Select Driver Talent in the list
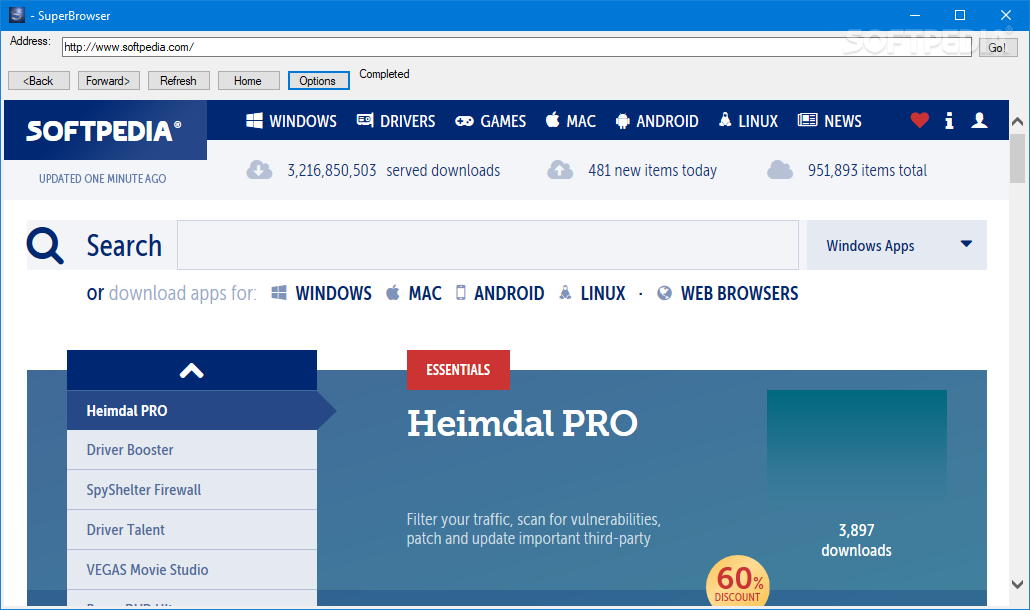Image resolution: width=1030 pixels, height=610 pixels. (x=192, y=530)
